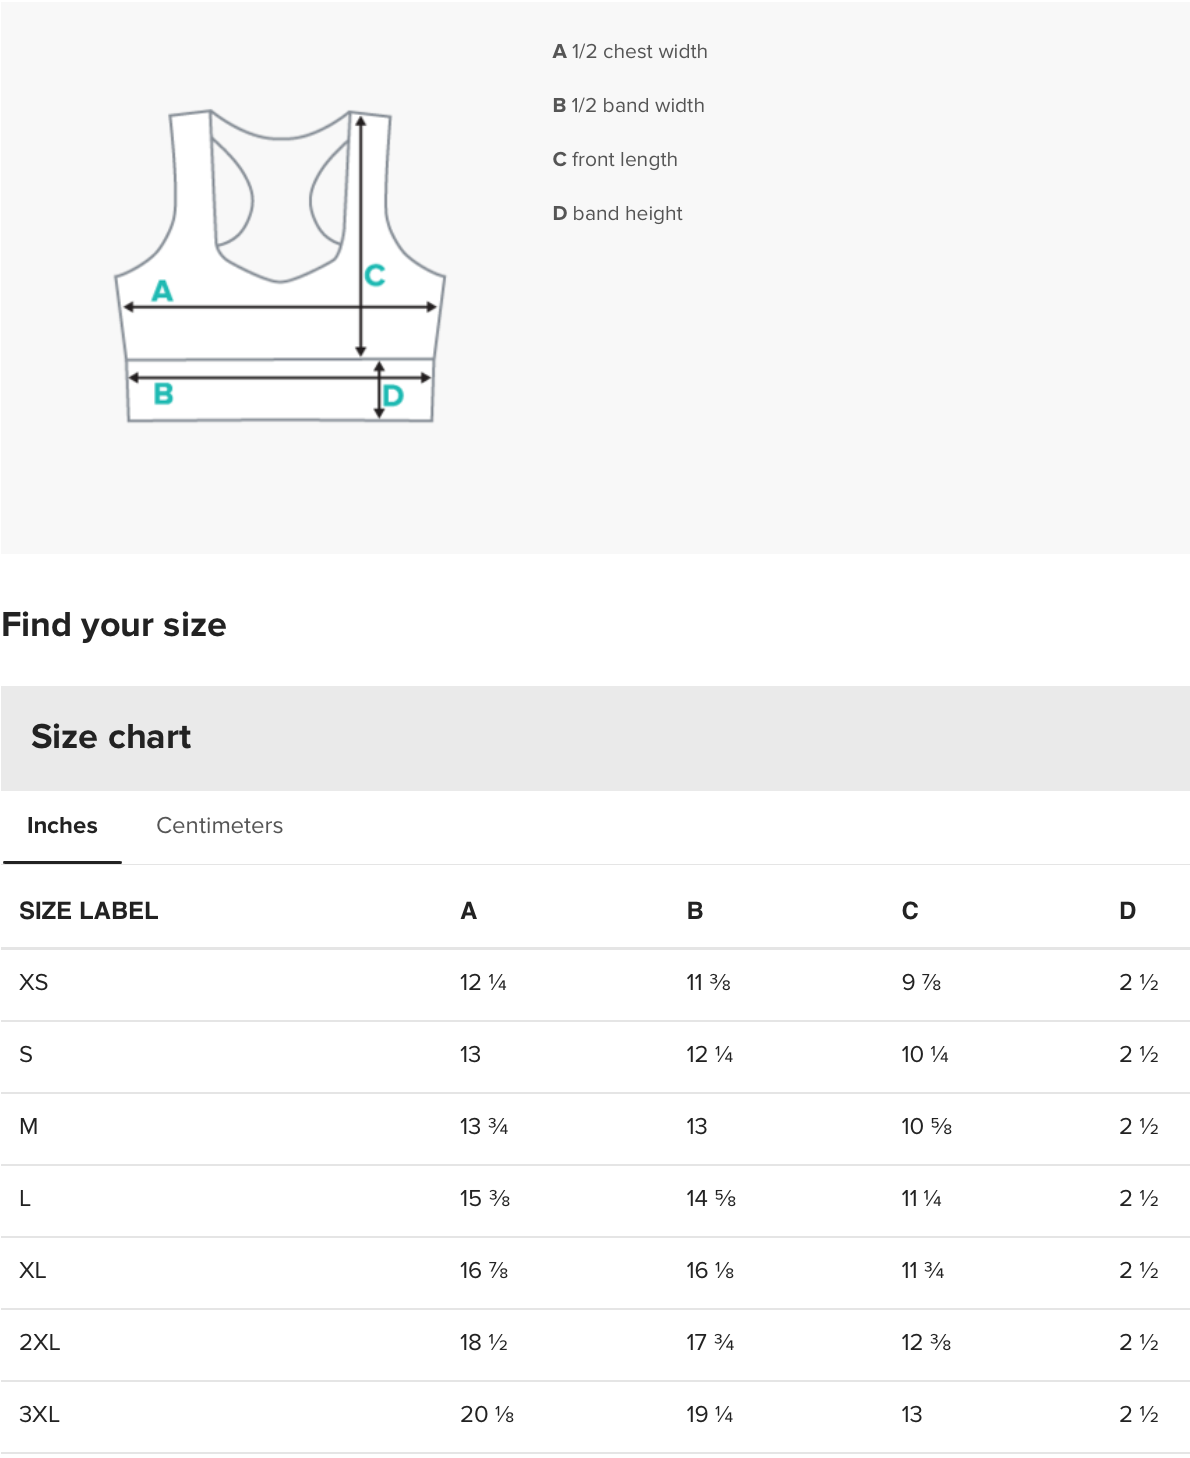The image size is (1190, 1458).
Task: Click the teal letter C on diagram
Action: [x=375, y=275]
